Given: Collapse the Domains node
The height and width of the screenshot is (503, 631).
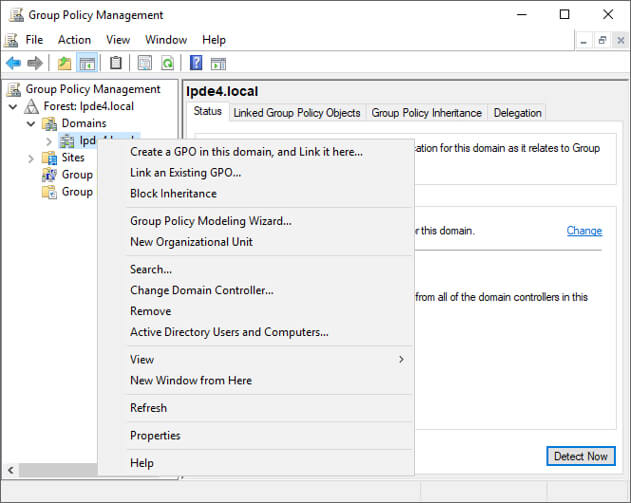Looking at the screenshot, I should [x=31, y=124].
